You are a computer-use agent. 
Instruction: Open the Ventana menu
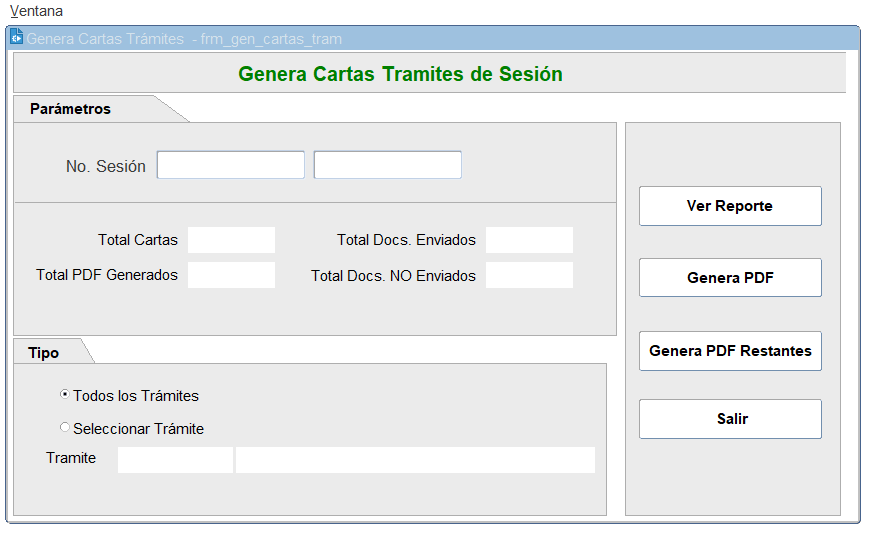36,11
